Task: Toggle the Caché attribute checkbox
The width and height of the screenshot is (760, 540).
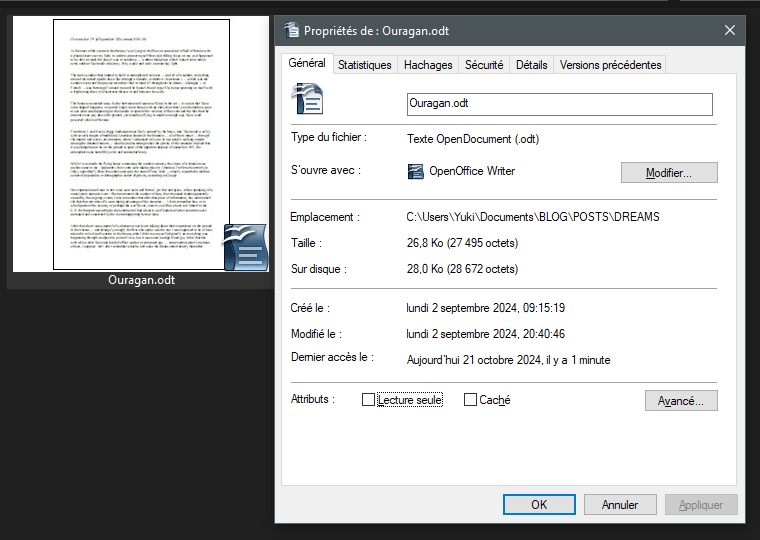Action: (x=471, y=400)
